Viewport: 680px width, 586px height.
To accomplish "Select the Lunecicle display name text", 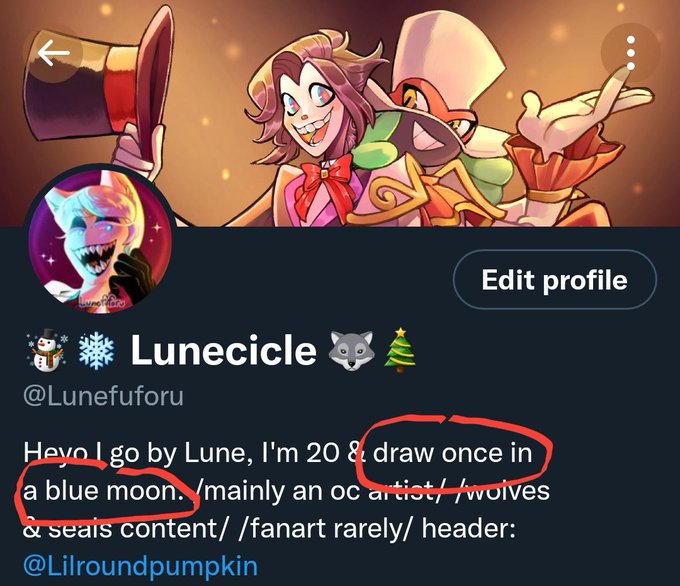I will coord(223,350).
